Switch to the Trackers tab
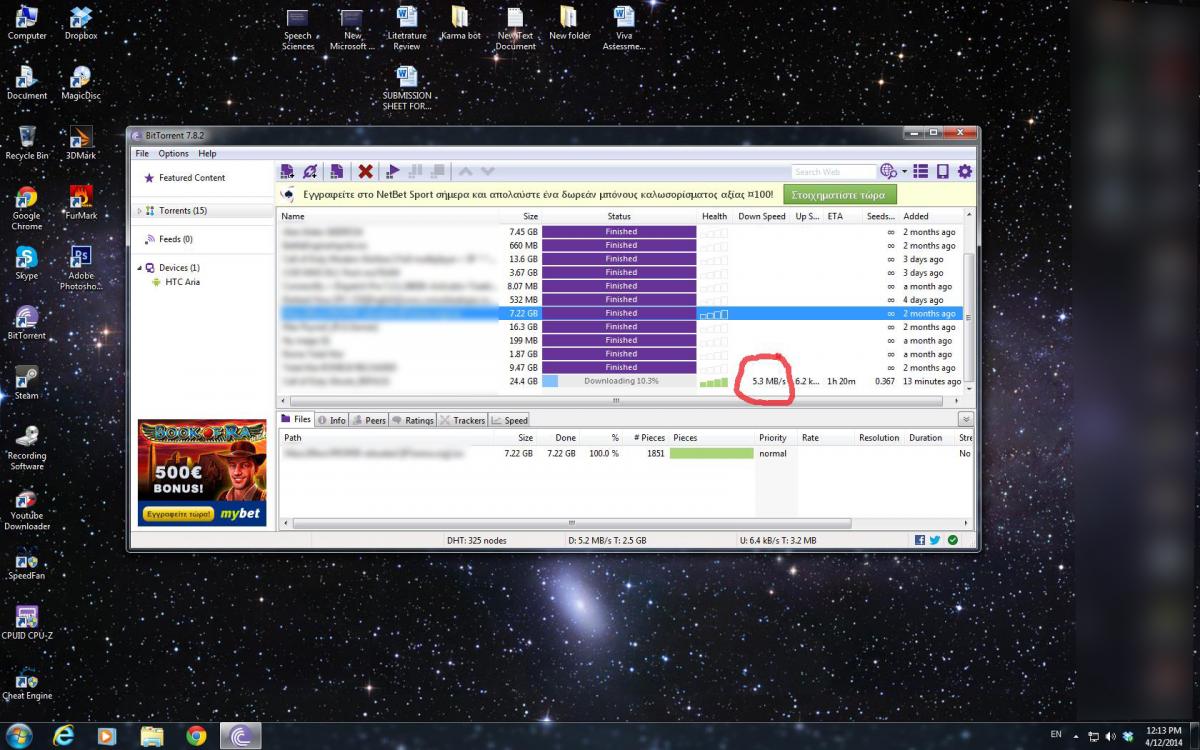Screen dimensions: 1200x750 click(x=463, y=420)
